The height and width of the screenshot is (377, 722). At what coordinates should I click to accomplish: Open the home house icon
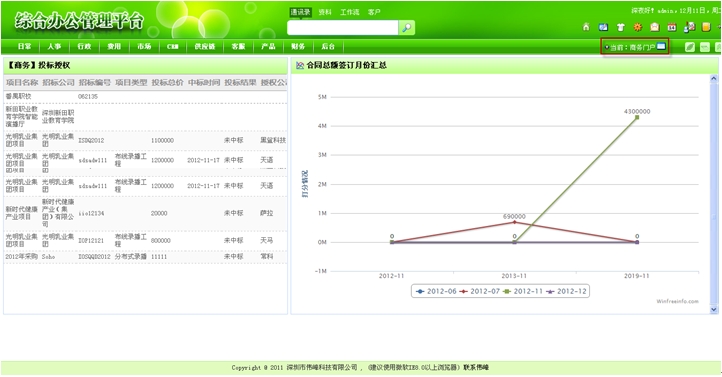pyautogui.click(x=586, y=27)
